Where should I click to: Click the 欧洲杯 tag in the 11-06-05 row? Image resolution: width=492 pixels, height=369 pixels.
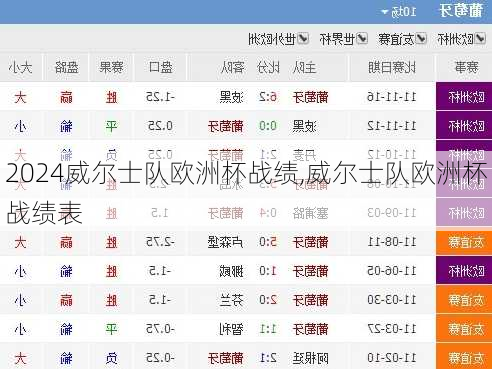click(x=464, y=271)
